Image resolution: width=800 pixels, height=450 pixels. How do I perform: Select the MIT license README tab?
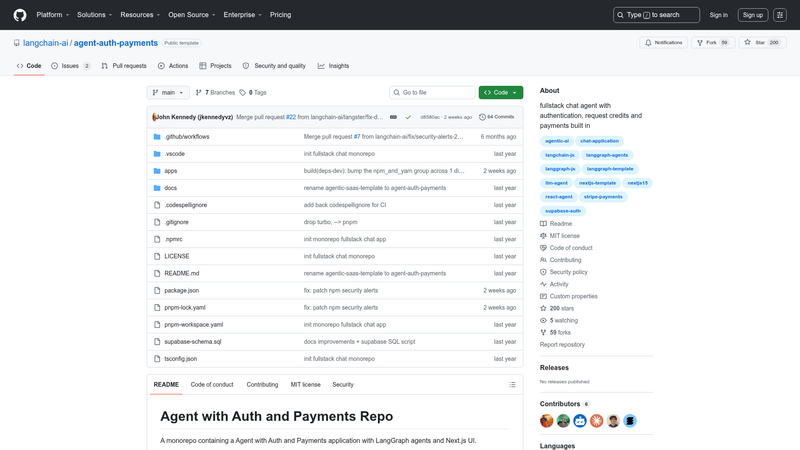[x=306, y=385]
